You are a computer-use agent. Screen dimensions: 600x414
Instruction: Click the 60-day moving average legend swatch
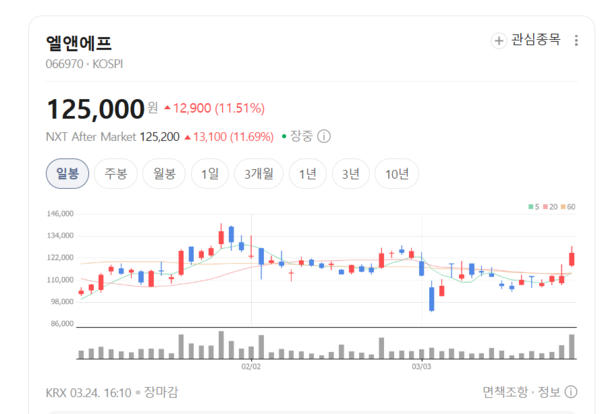tap(563, 207)
